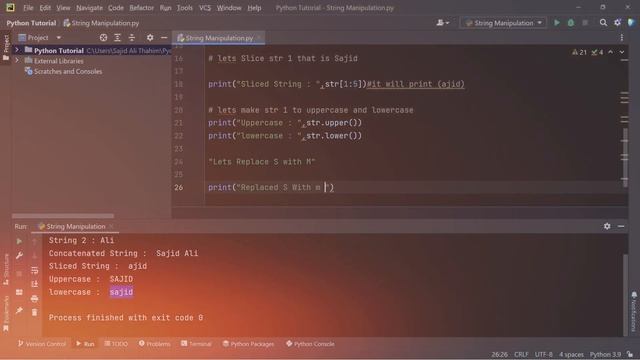Viewport: 640px width, 360px height.
Task: Open Problems tool window
Action: tap(154, 344)
